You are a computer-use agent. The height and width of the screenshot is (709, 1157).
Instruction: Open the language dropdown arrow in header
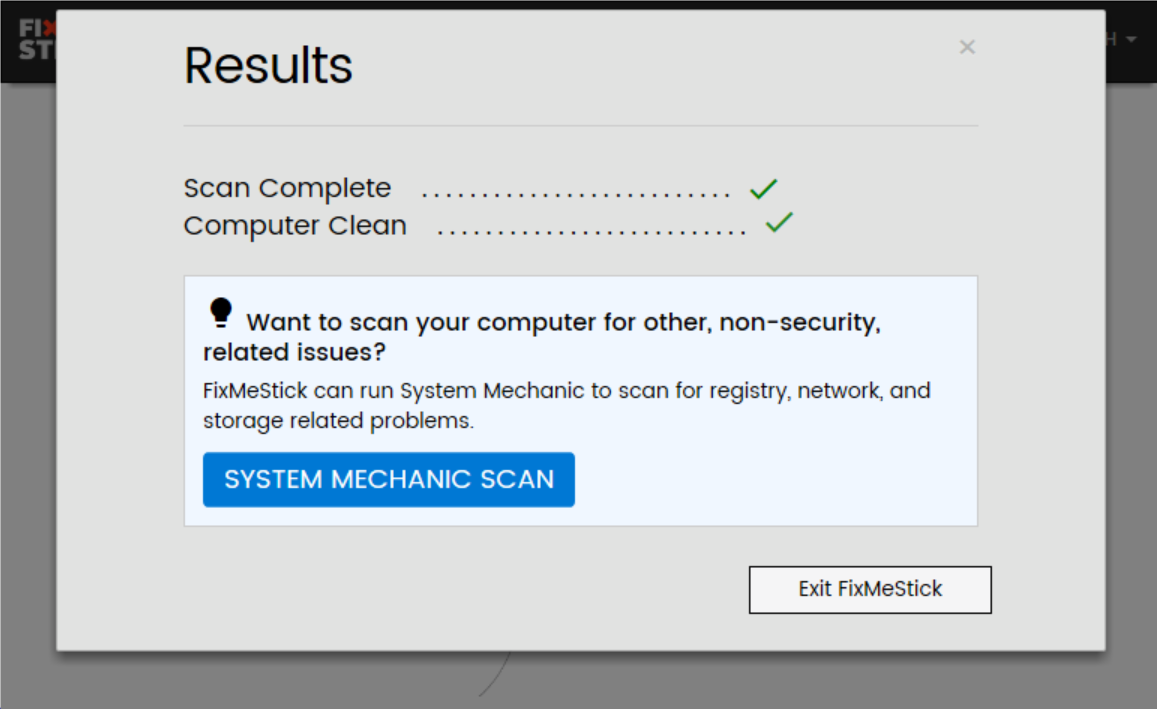tap(1132, 40)
